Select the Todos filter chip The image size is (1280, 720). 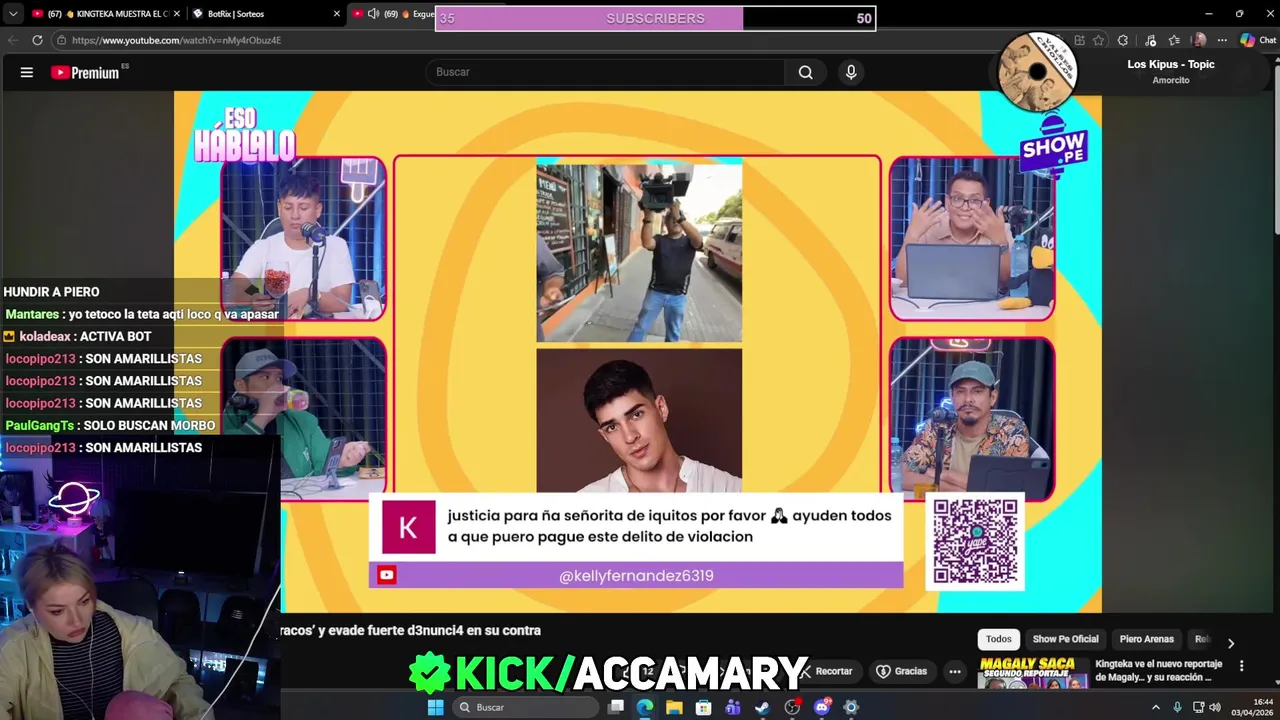[x=998, y=639]
